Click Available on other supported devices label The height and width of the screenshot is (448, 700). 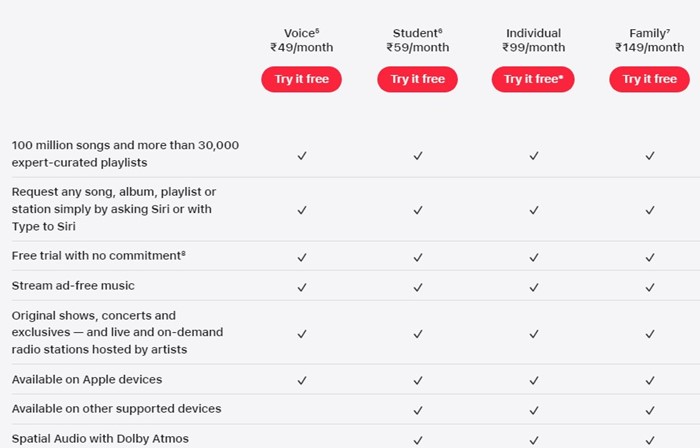(116, 409)
